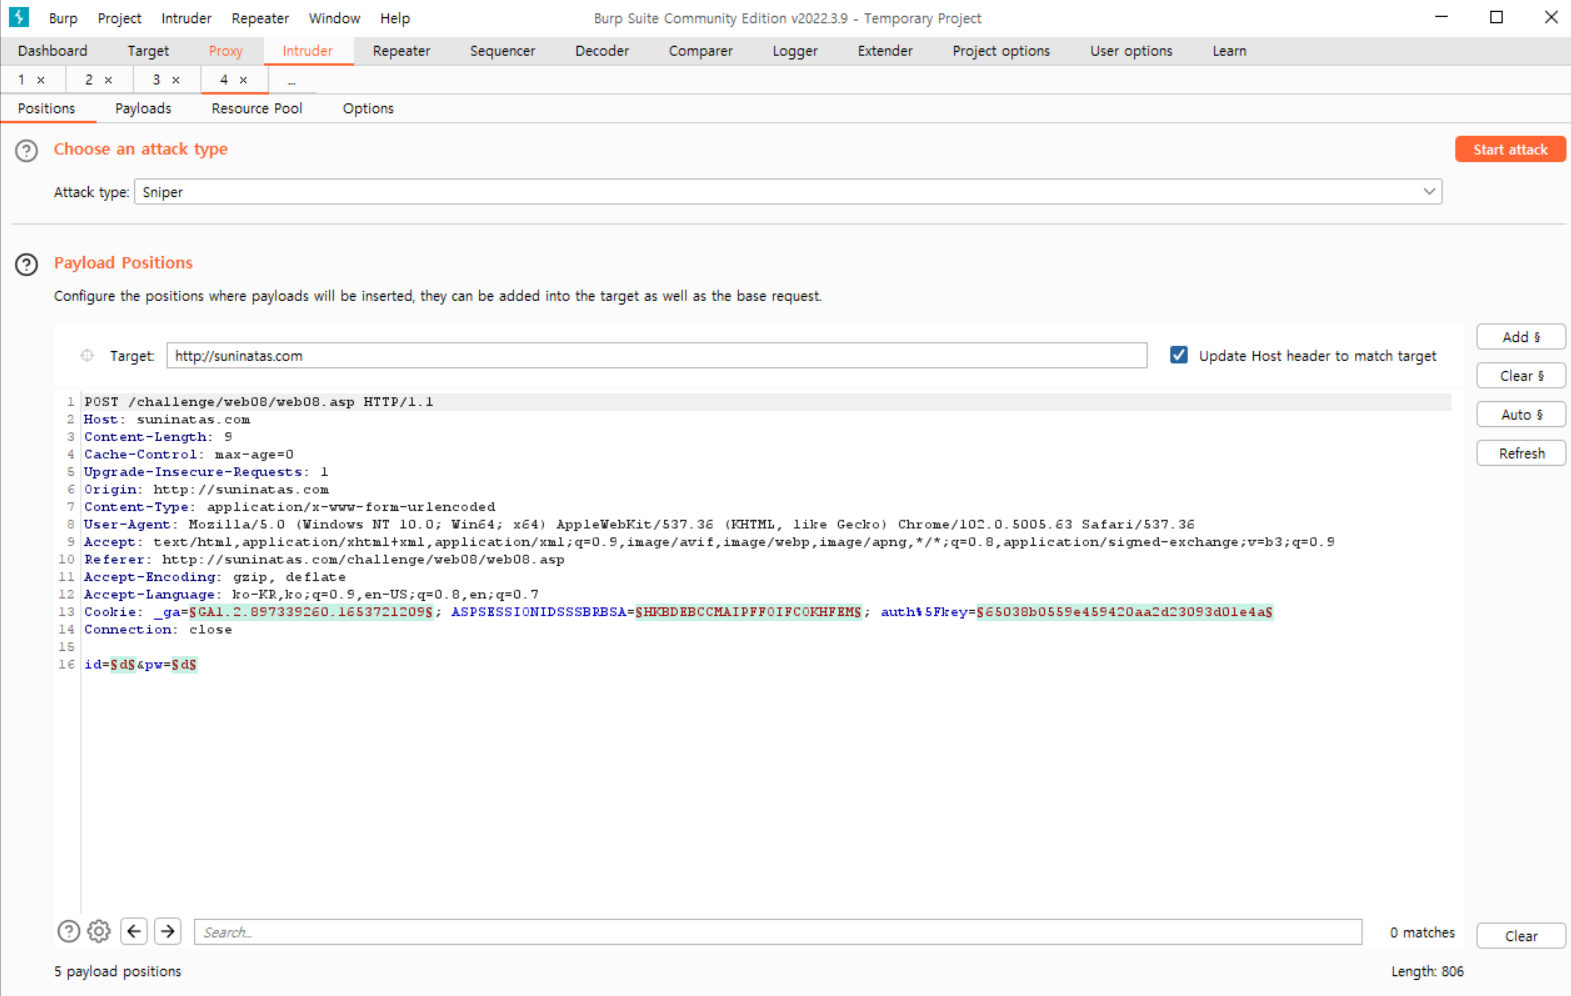Click in the Target URL field
The height and width of the screenshot is (996, 1571).
pos(657,356)
